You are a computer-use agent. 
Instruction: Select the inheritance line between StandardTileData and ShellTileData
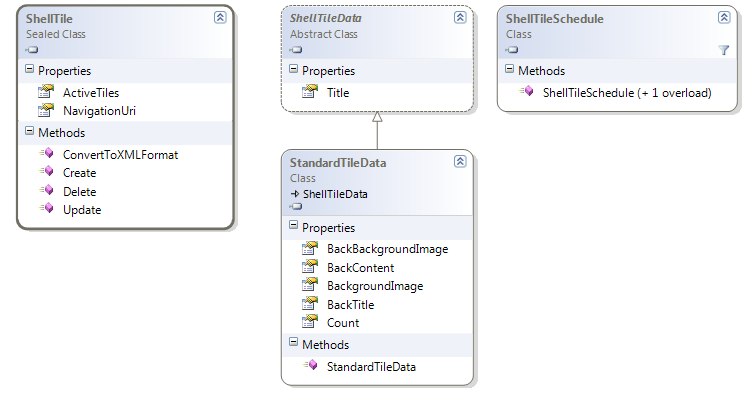378,131
